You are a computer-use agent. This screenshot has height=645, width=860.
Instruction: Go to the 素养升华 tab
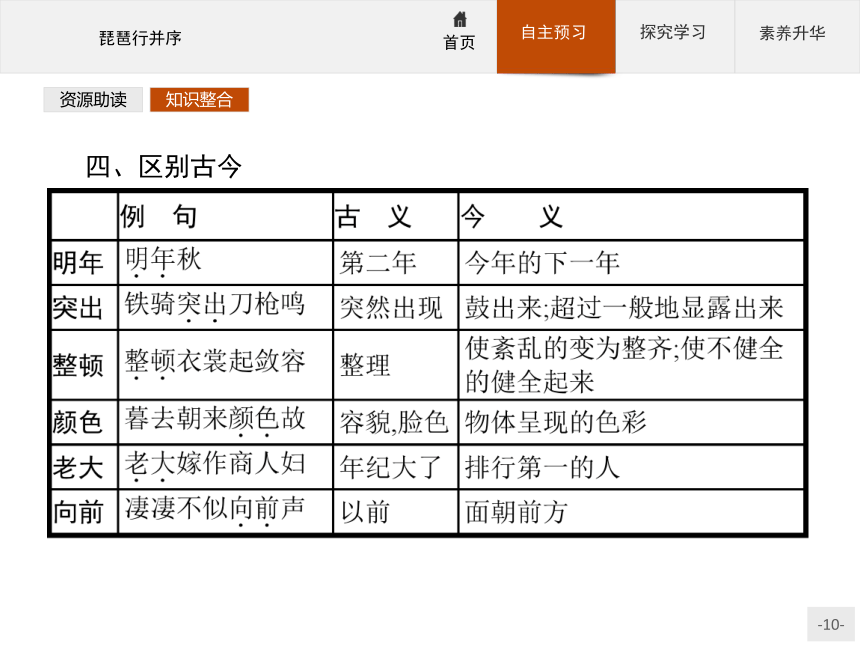pos(796,36)
